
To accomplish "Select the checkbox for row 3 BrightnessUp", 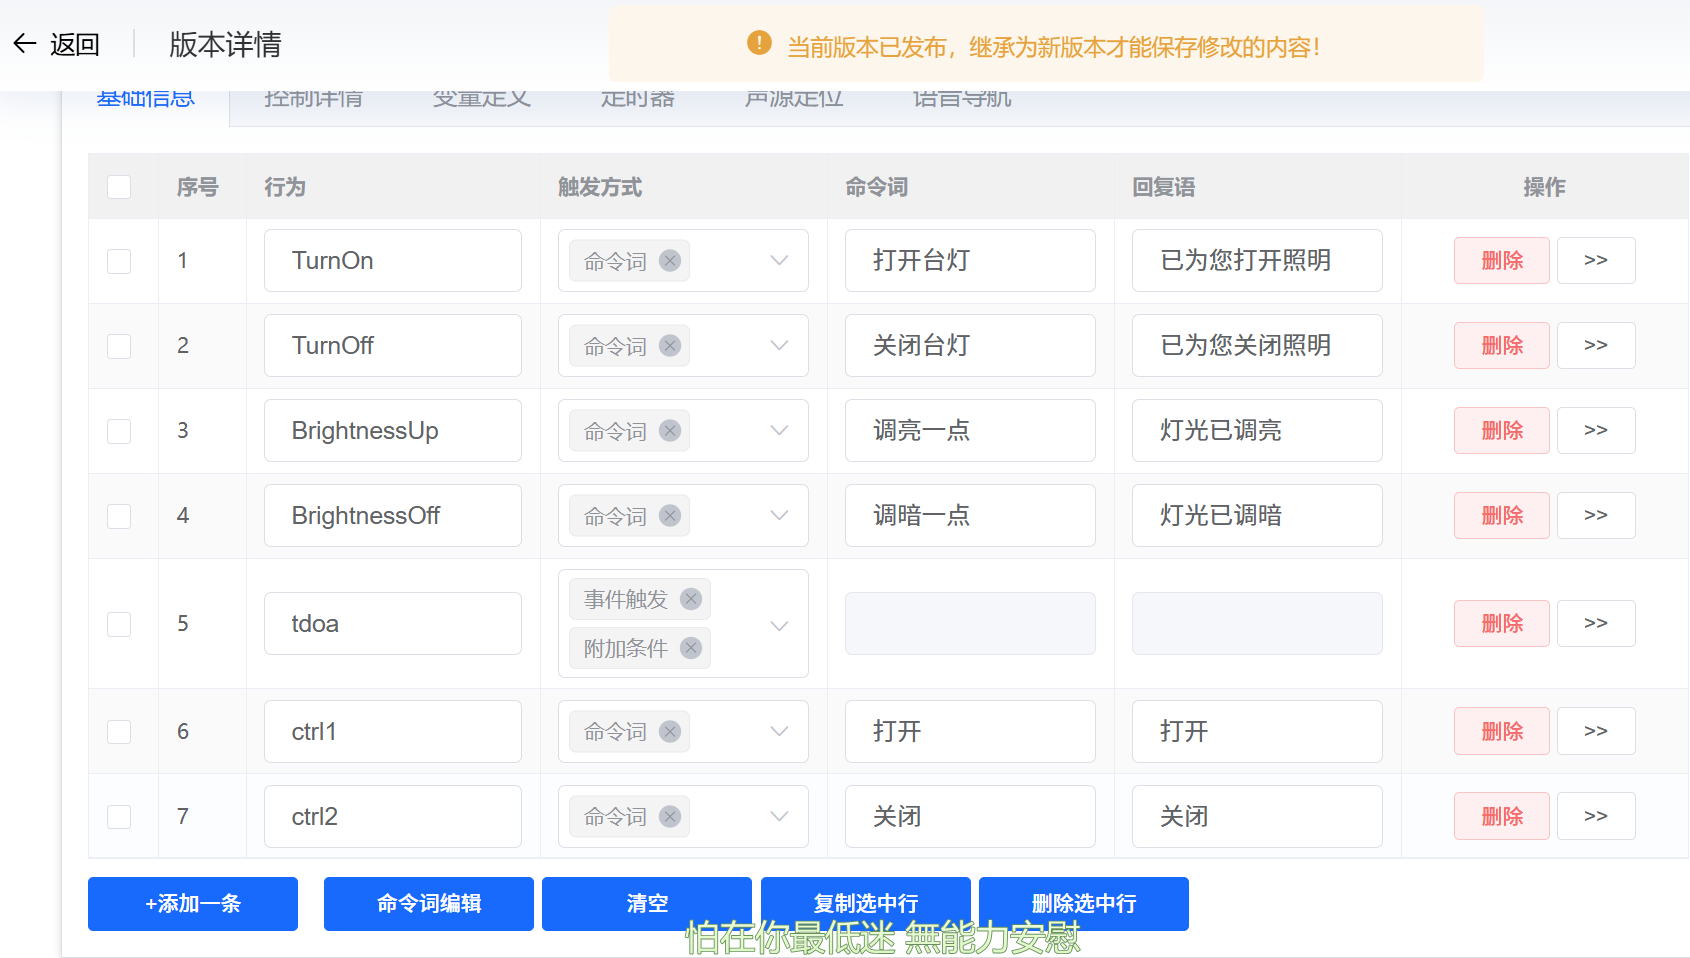I will point(119,430).
